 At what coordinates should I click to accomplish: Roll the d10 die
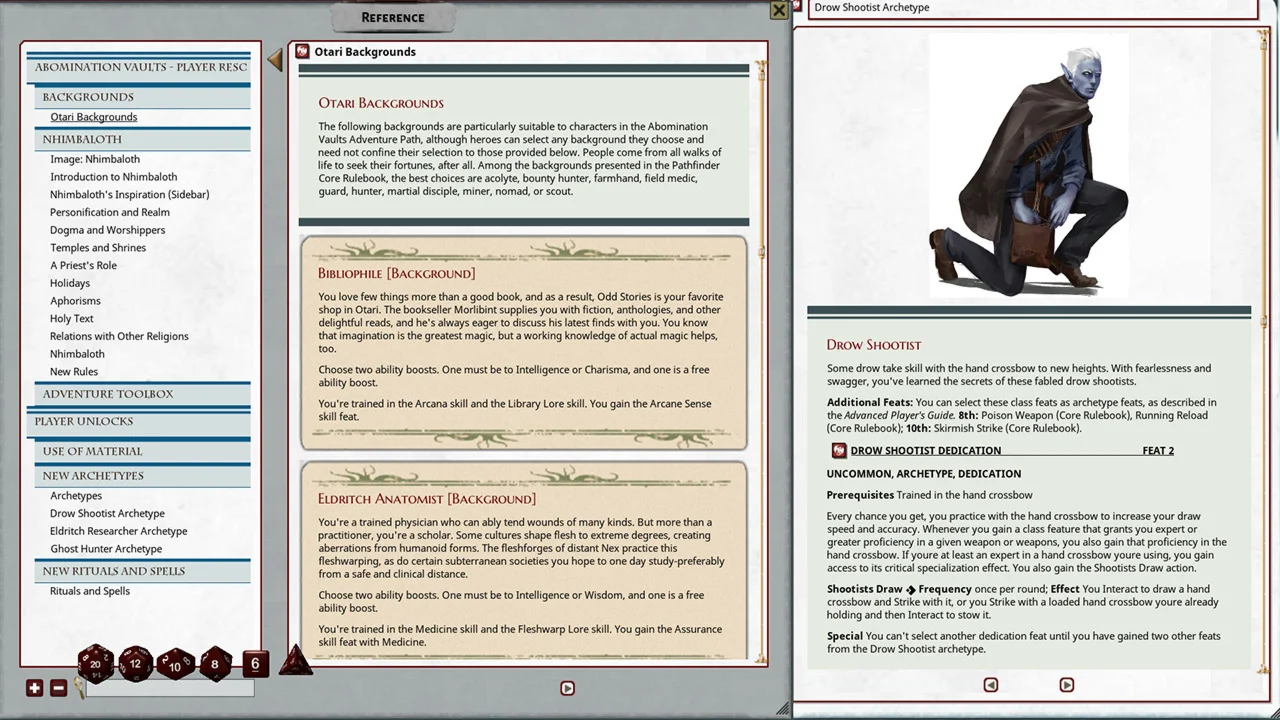(x=175, y=664)
